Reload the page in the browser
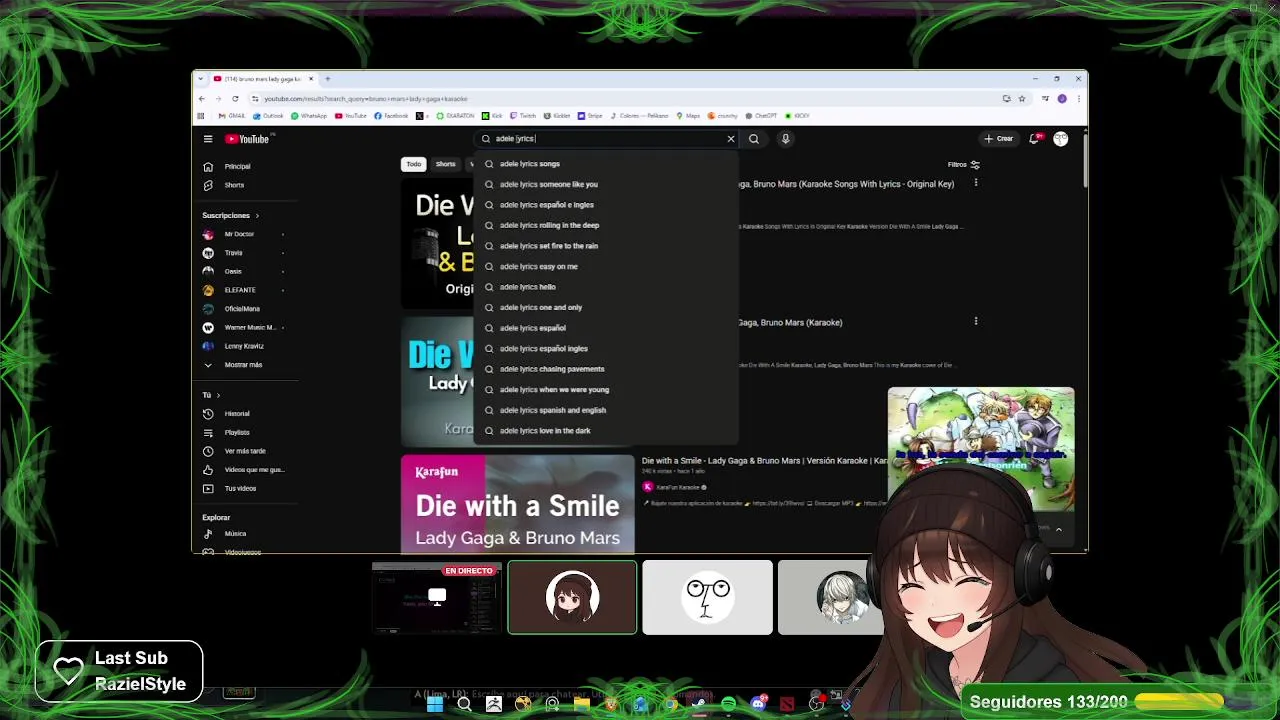The image size is (1280, 720). click(x=235, y=99)
